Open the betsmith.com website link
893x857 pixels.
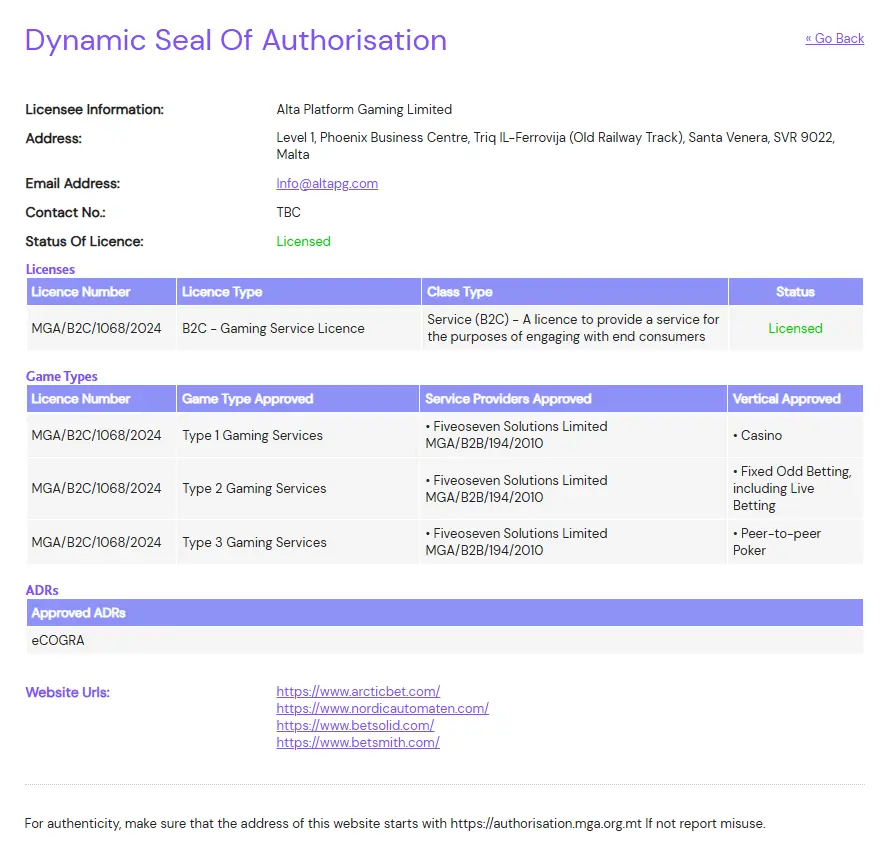tap(358, 743)
